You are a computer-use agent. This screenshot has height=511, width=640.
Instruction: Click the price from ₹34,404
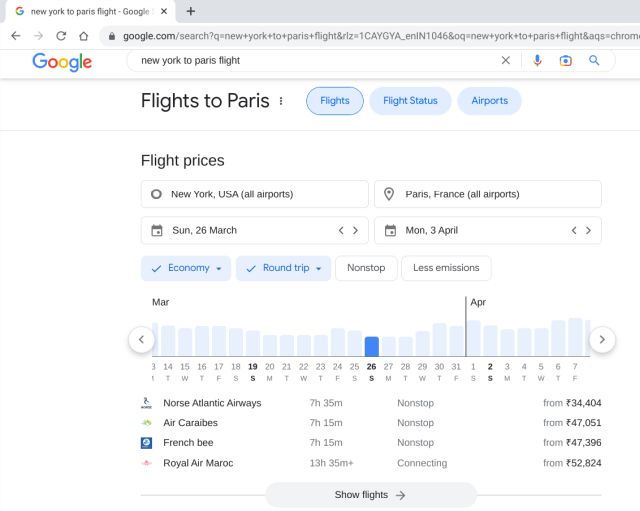coord(572,403)
